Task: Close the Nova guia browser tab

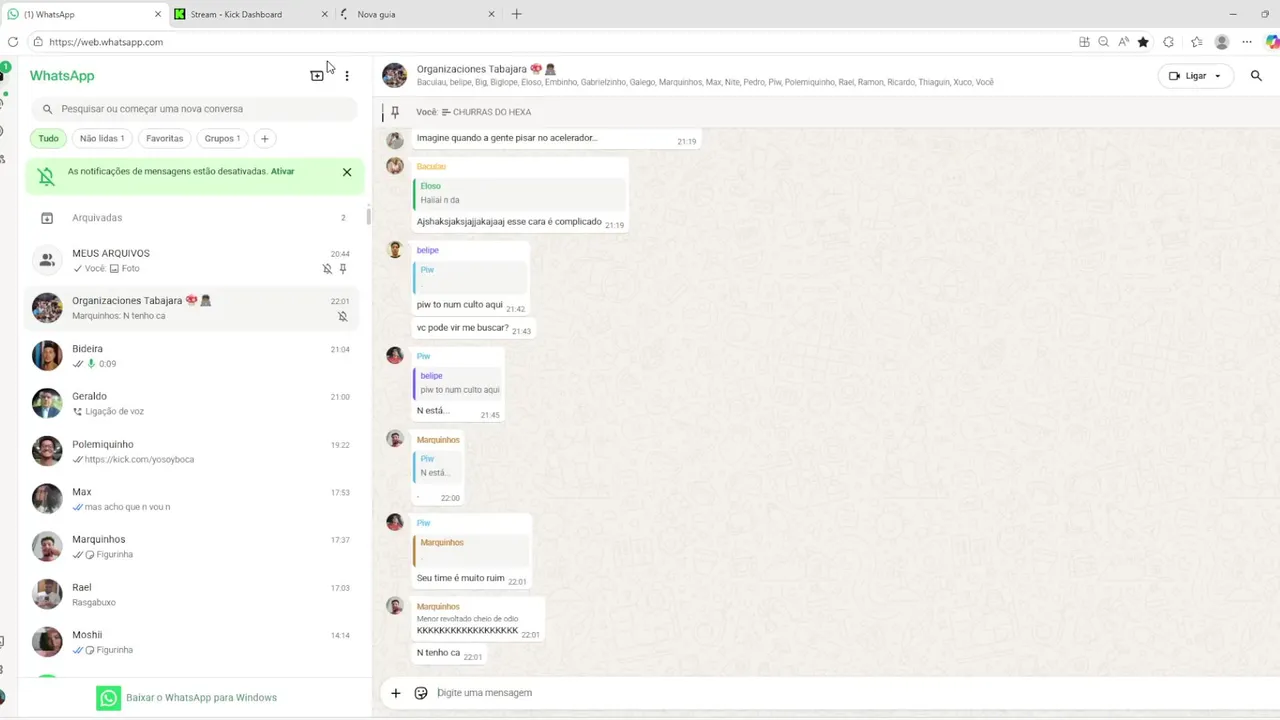Action: click(491, 14)
